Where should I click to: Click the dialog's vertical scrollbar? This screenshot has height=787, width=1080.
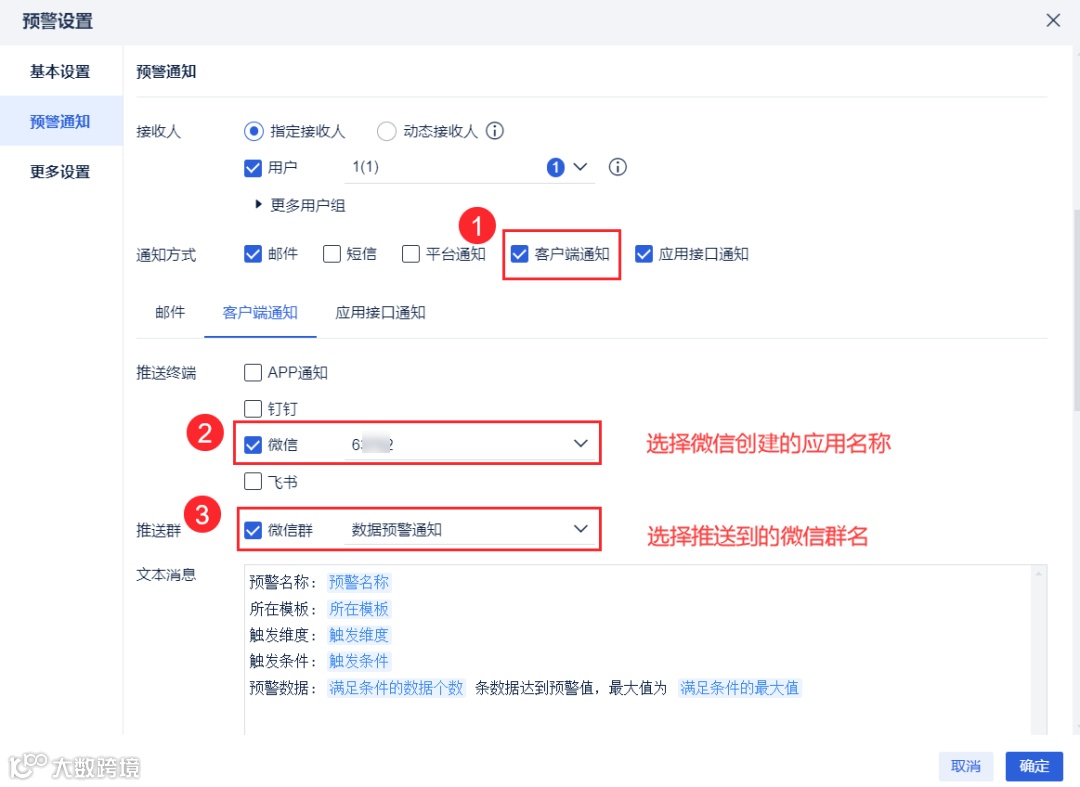tap(1076, 310)
